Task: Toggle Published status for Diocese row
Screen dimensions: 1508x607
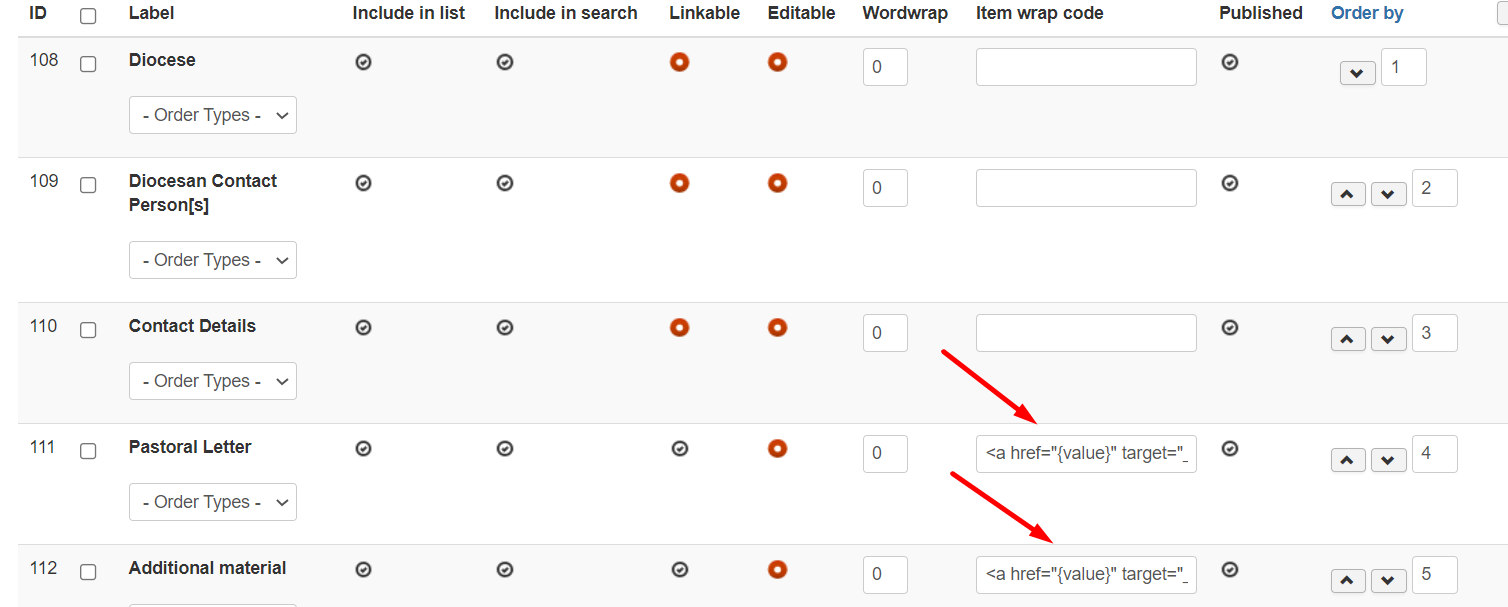Action: tap(1230, 62)
